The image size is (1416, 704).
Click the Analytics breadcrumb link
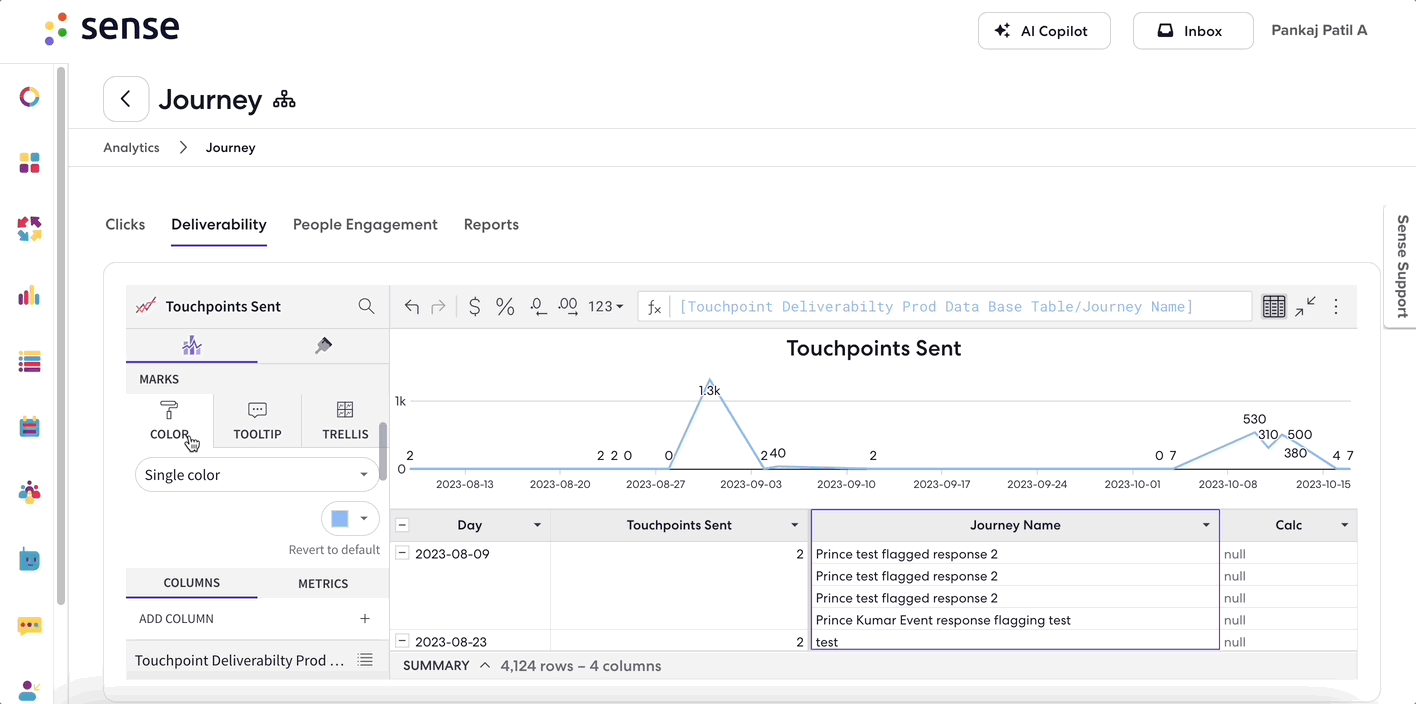pyautogui.click(x=131, y=147)
